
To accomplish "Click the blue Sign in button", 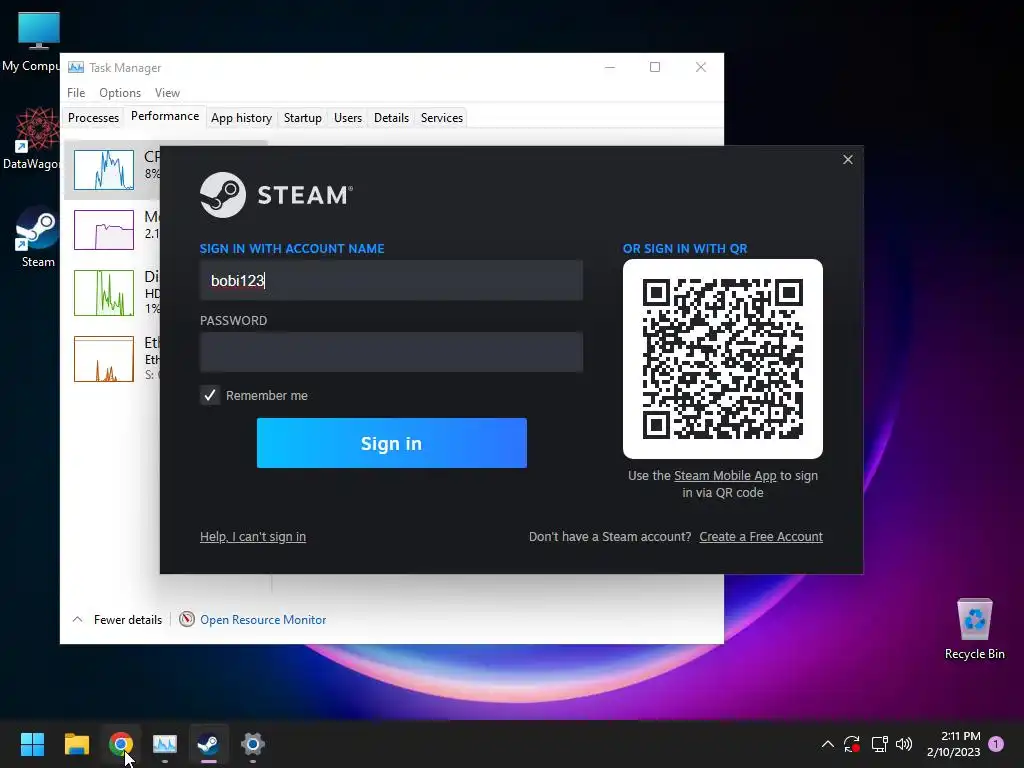I will click(x=392, y=443).
